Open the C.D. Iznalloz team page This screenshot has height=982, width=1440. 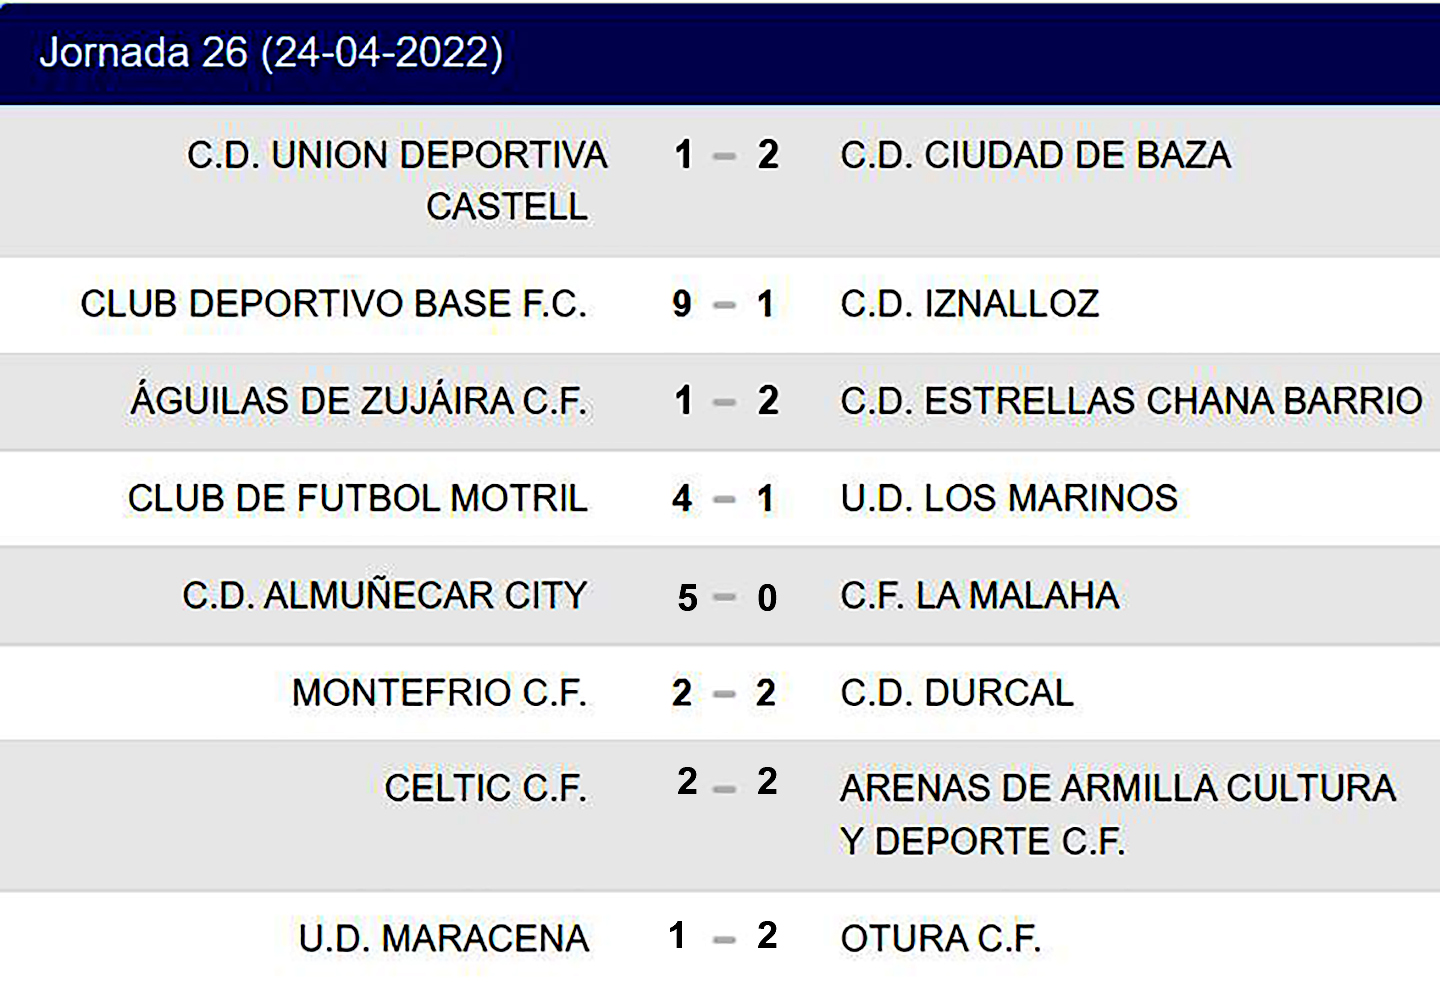tap(969, 304)
